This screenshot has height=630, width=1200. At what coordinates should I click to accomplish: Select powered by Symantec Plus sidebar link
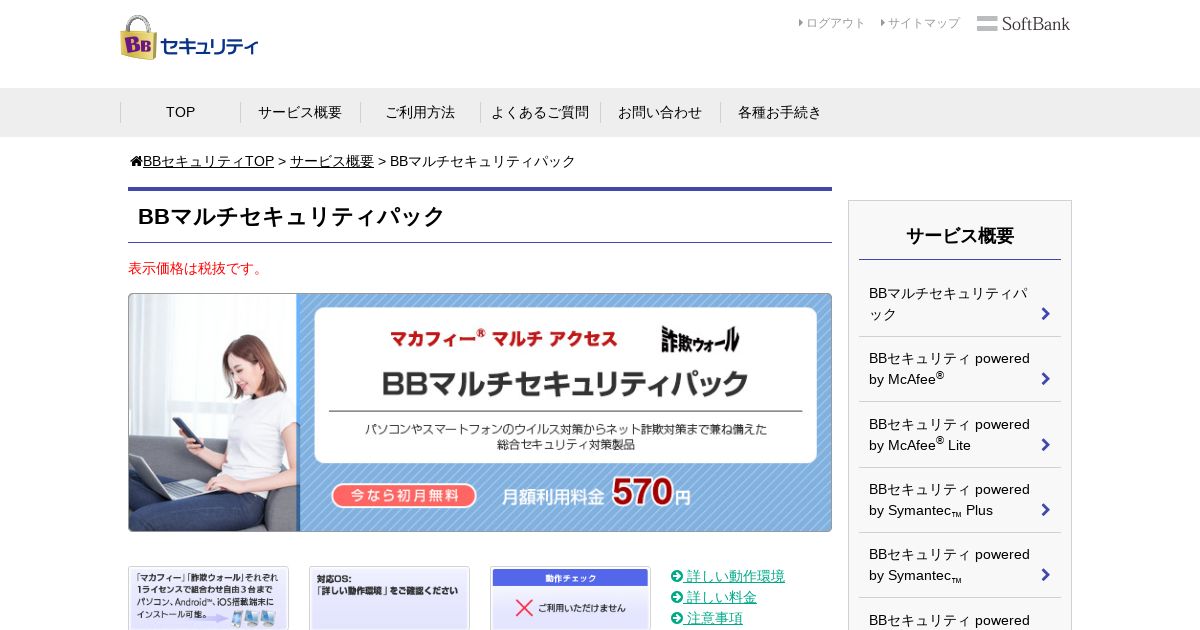pyautogui.click(x=960, y=500)
